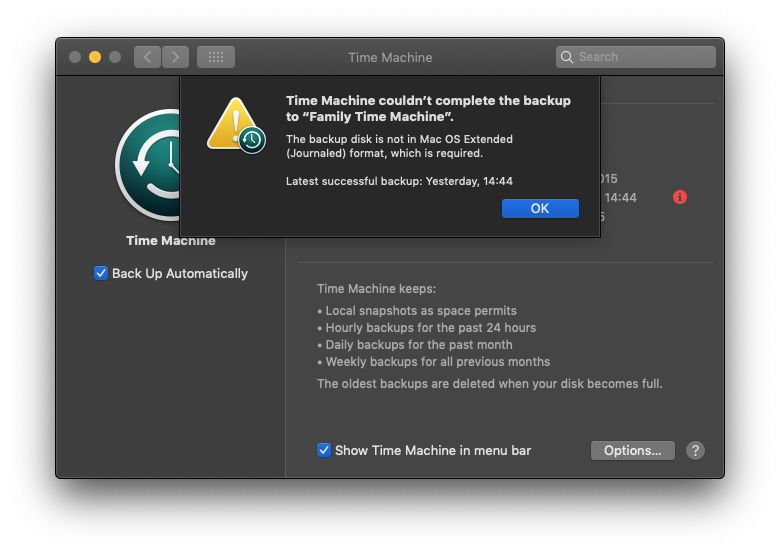Click the 'oldest backups are deleted' sentence
Viewport: 780px width, 552px height.
click(x=490, y=384)
